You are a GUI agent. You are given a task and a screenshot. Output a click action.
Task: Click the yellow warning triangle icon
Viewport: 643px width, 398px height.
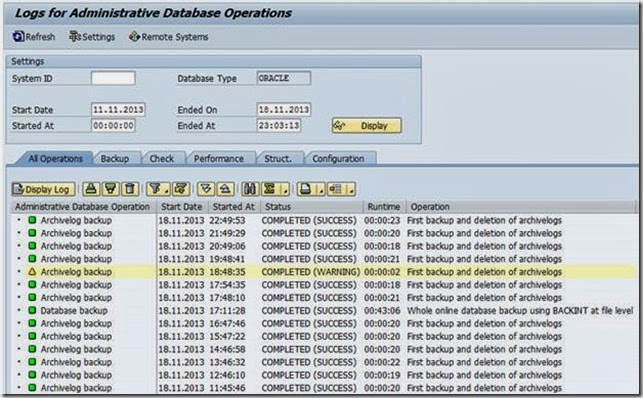pos(32,271)
